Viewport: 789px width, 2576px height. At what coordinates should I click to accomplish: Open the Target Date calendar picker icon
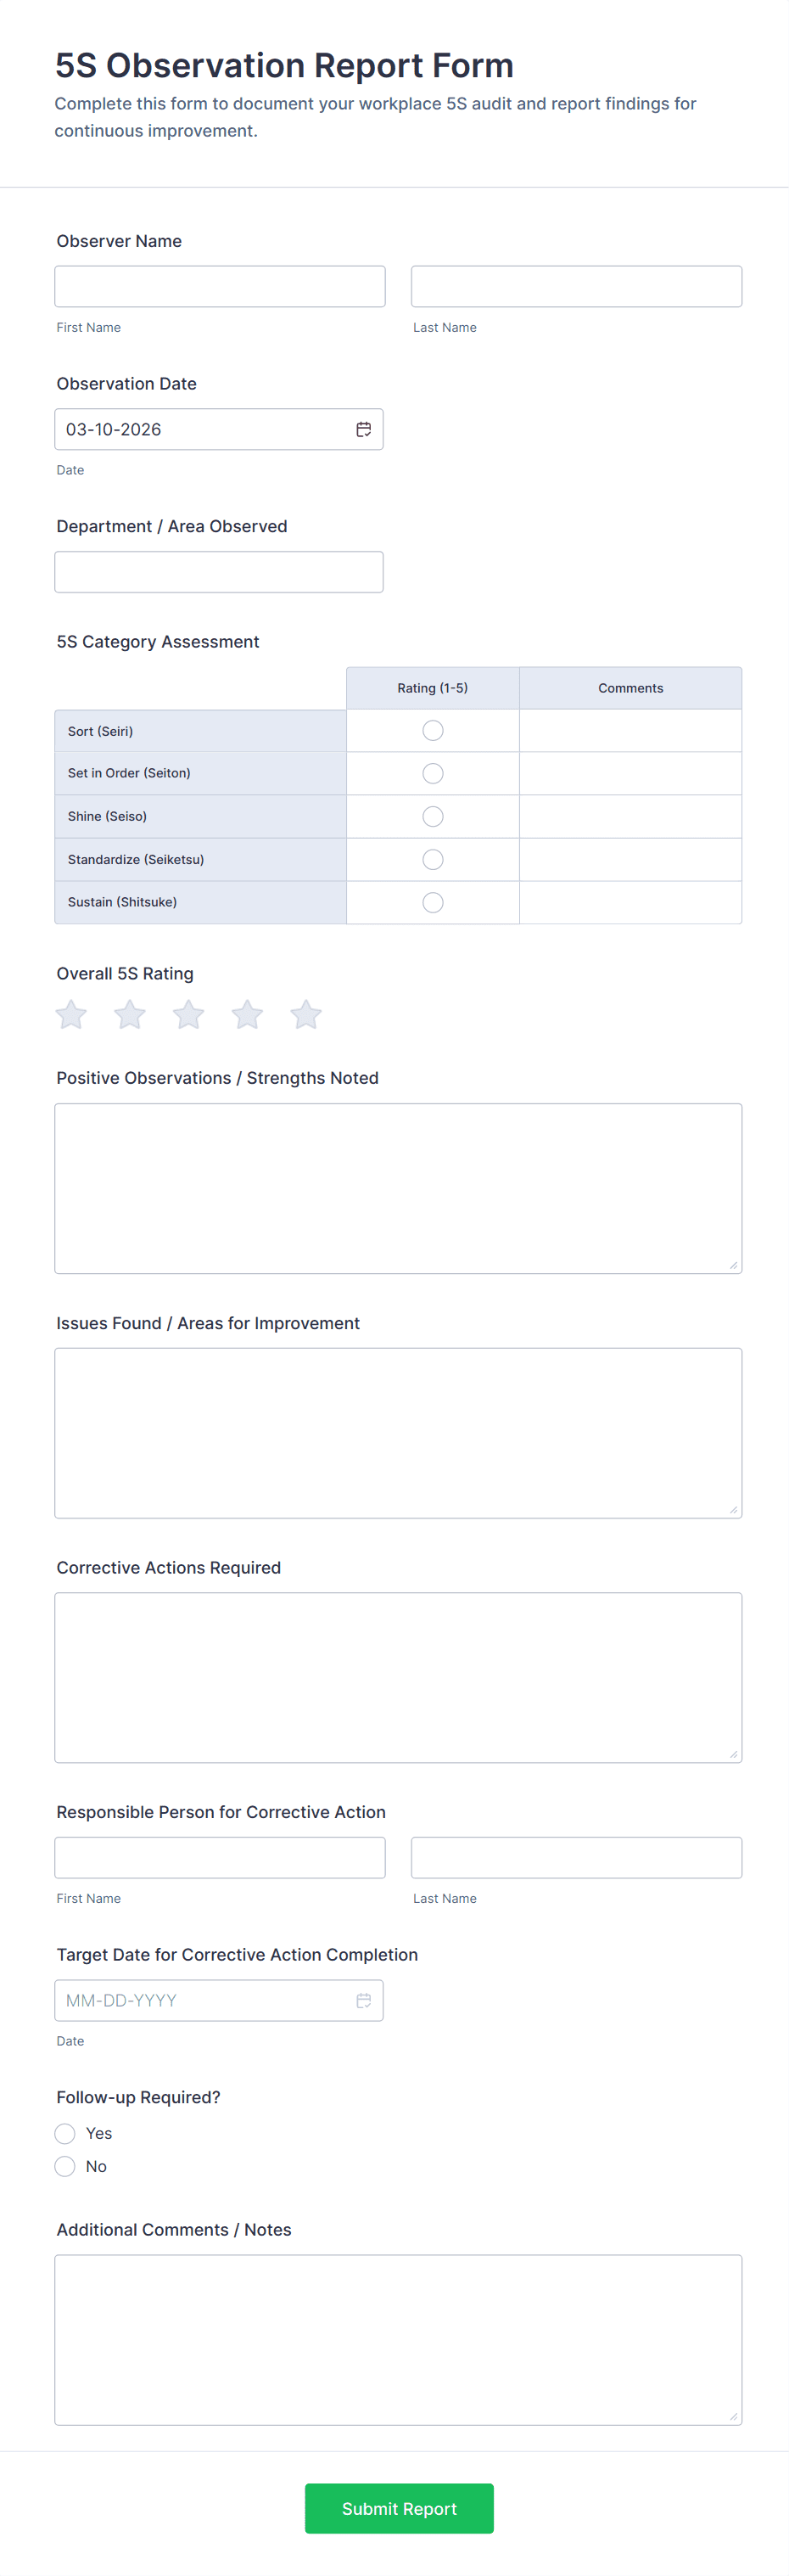coord(364,2000)
